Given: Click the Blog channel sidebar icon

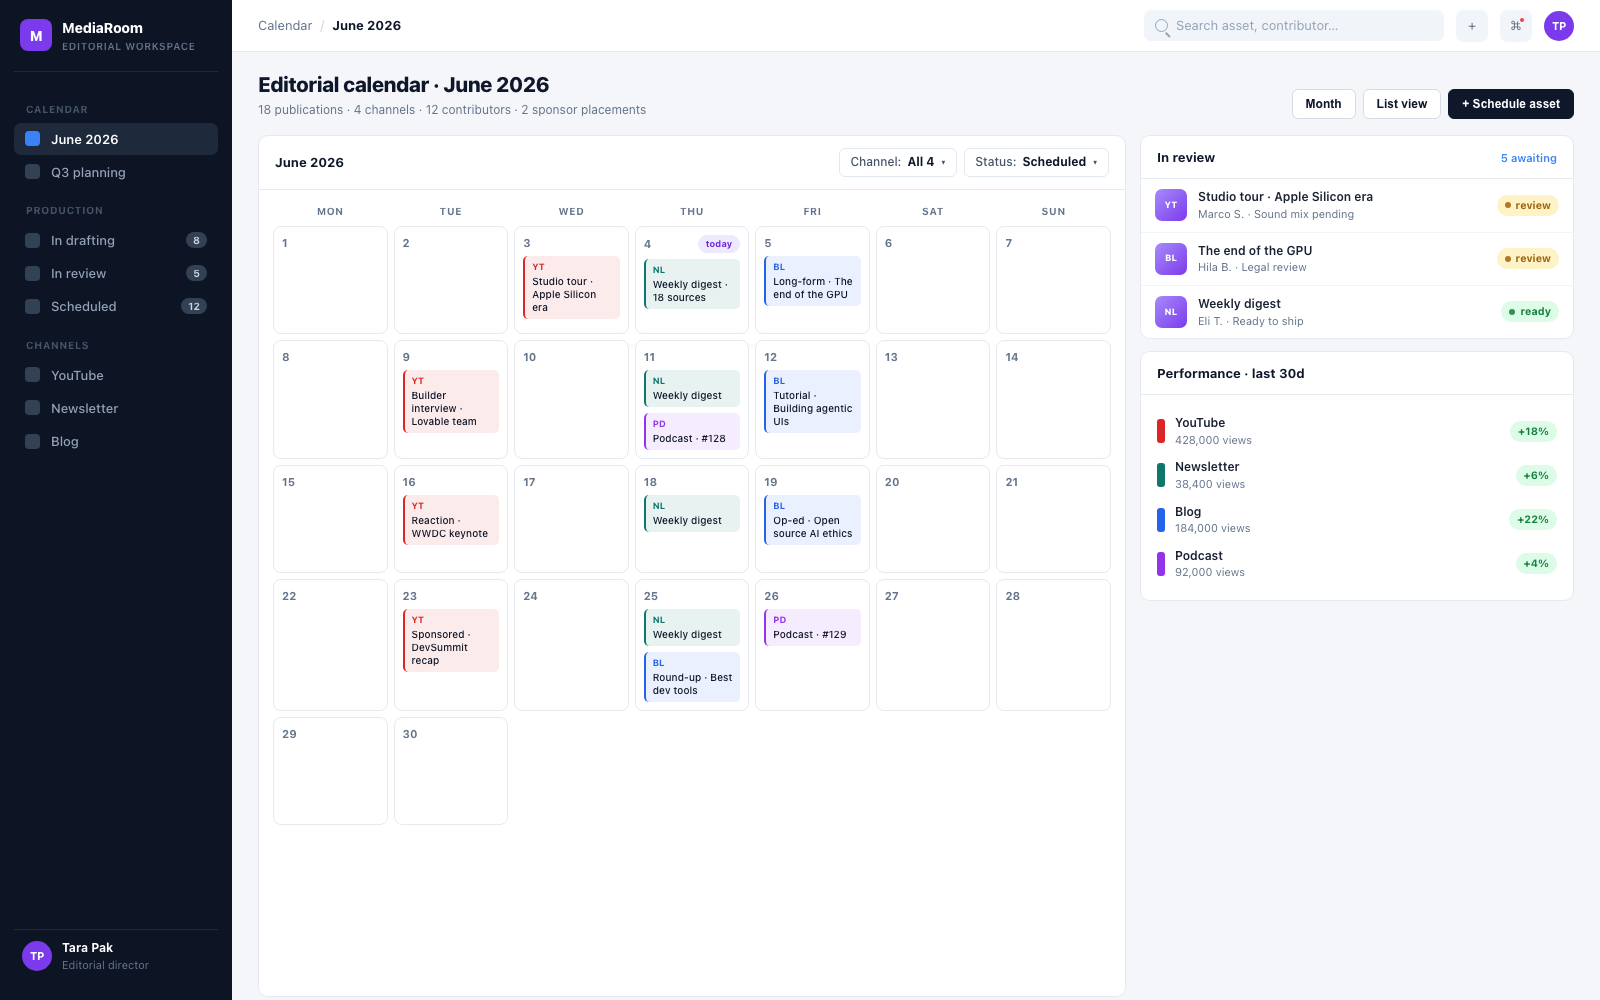Looking at the screenshot, I should tap(33, 441).
